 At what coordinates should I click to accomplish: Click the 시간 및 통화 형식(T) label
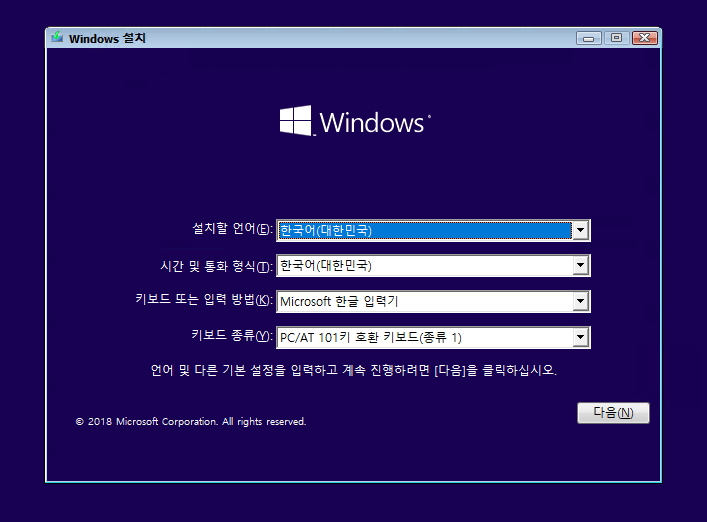coord(216,266)
